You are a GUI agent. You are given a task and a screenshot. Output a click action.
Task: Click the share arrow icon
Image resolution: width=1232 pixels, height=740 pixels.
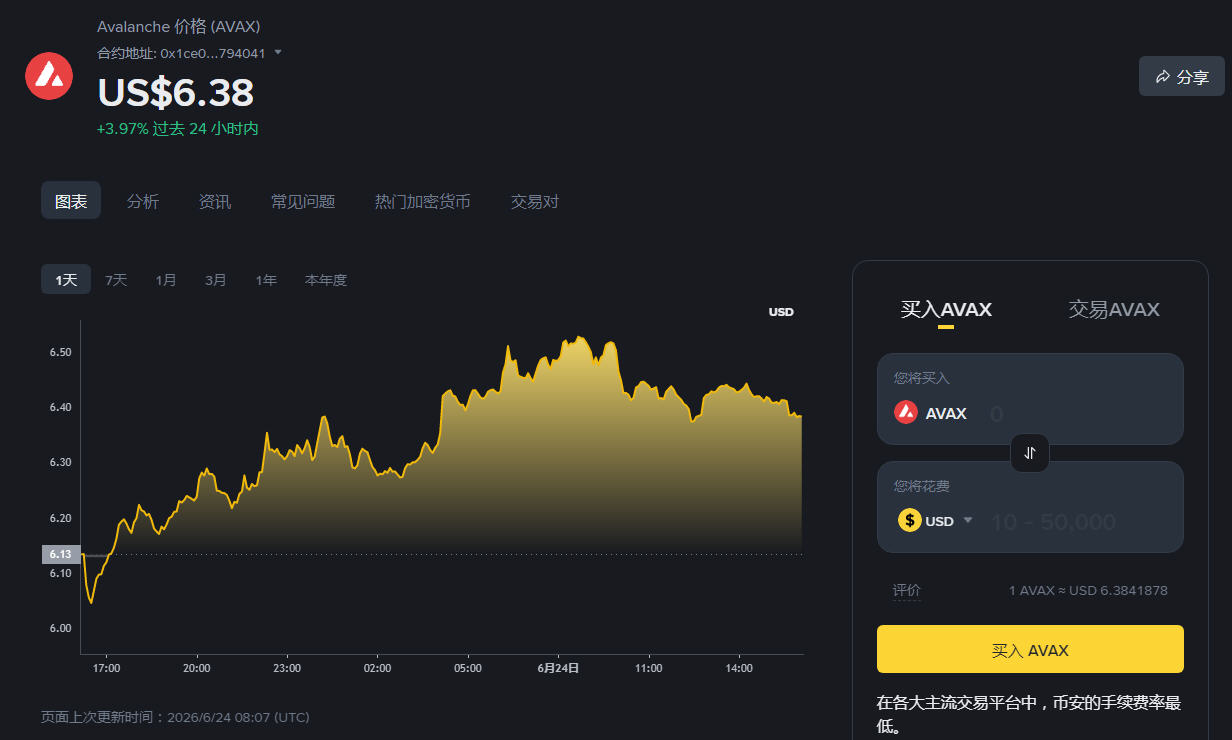click(x=1163, y=77)
